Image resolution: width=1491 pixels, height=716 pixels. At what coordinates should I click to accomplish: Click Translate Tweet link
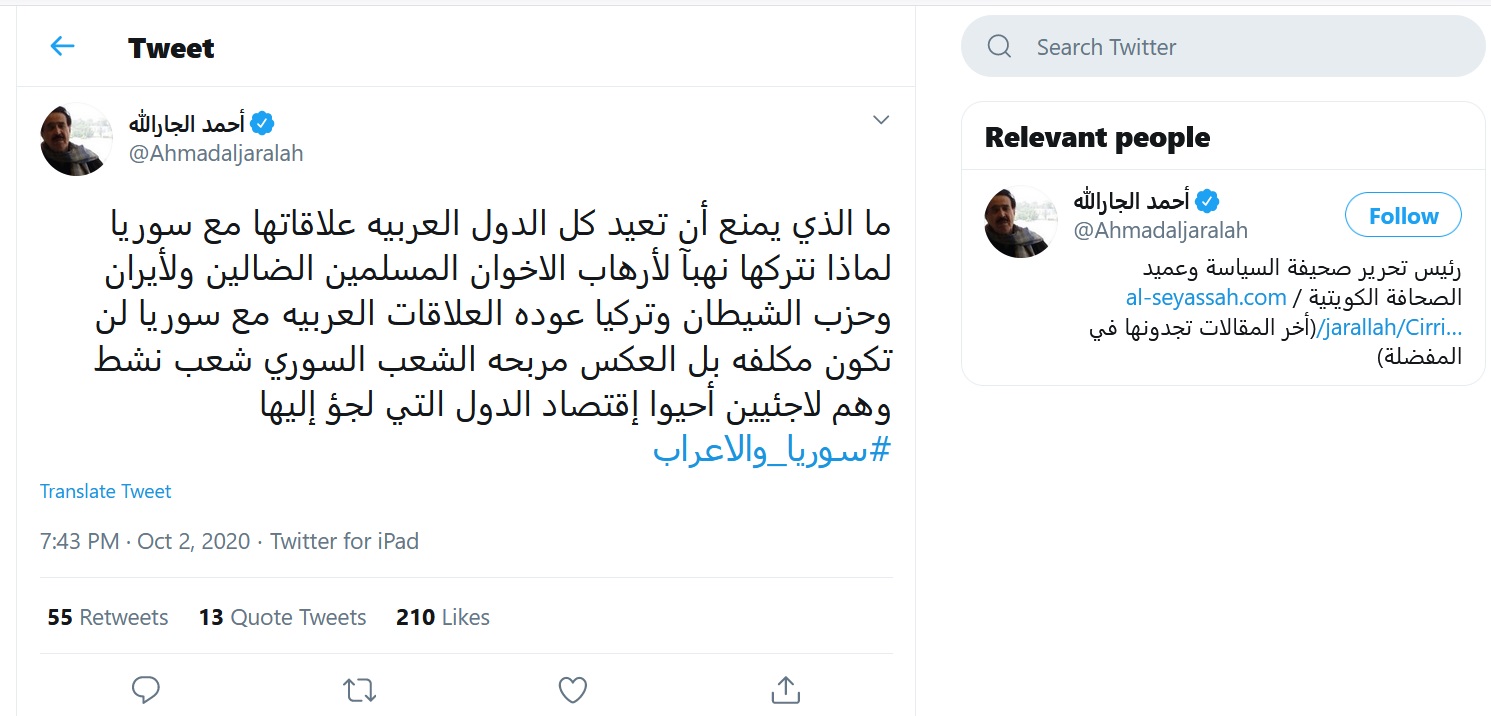tap(106, 491)
